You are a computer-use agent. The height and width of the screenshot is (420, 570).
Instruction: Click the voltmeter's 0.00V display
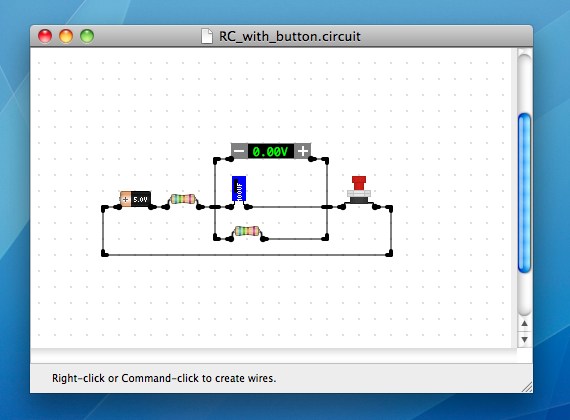pyautogui.click(x=270, y=151)
